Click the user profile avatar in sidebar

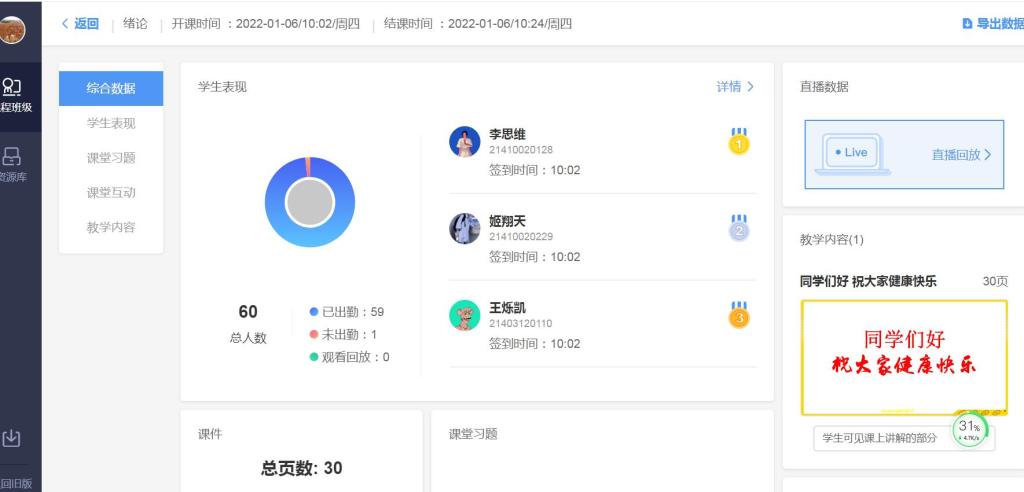pos(11,30)
